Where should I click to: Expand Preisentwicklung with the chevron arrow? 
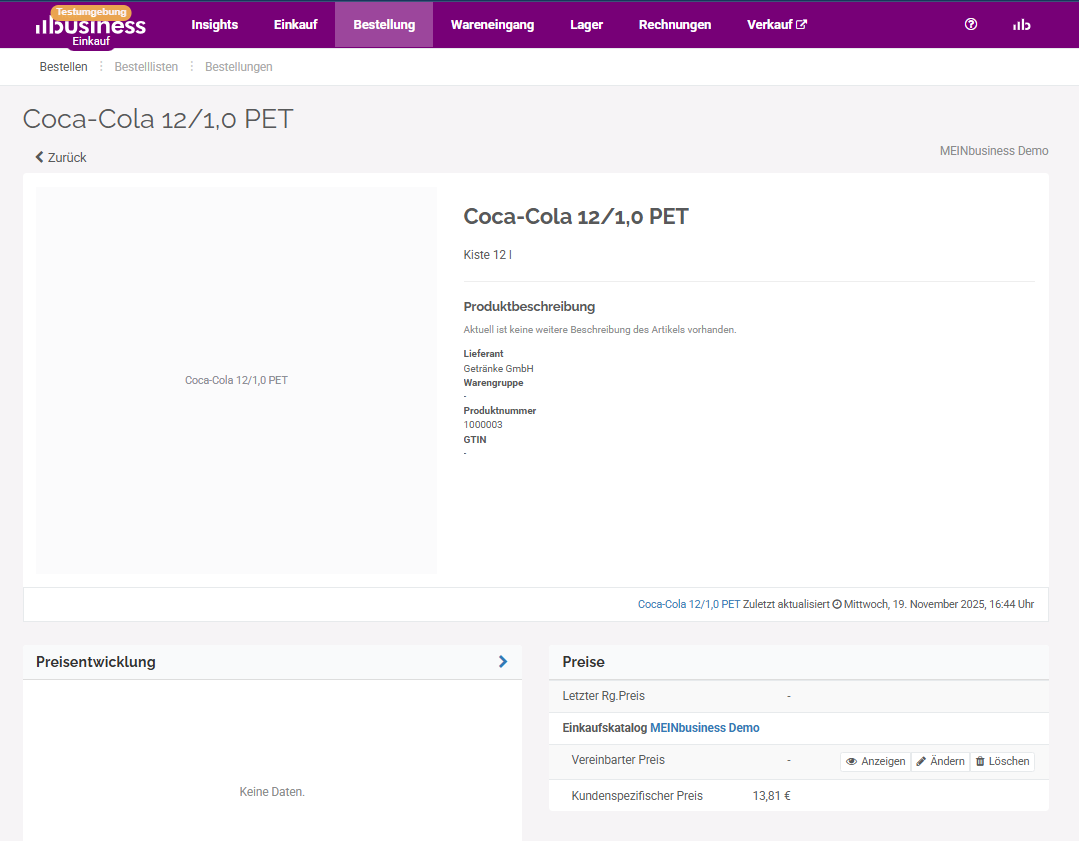(503, 661)
